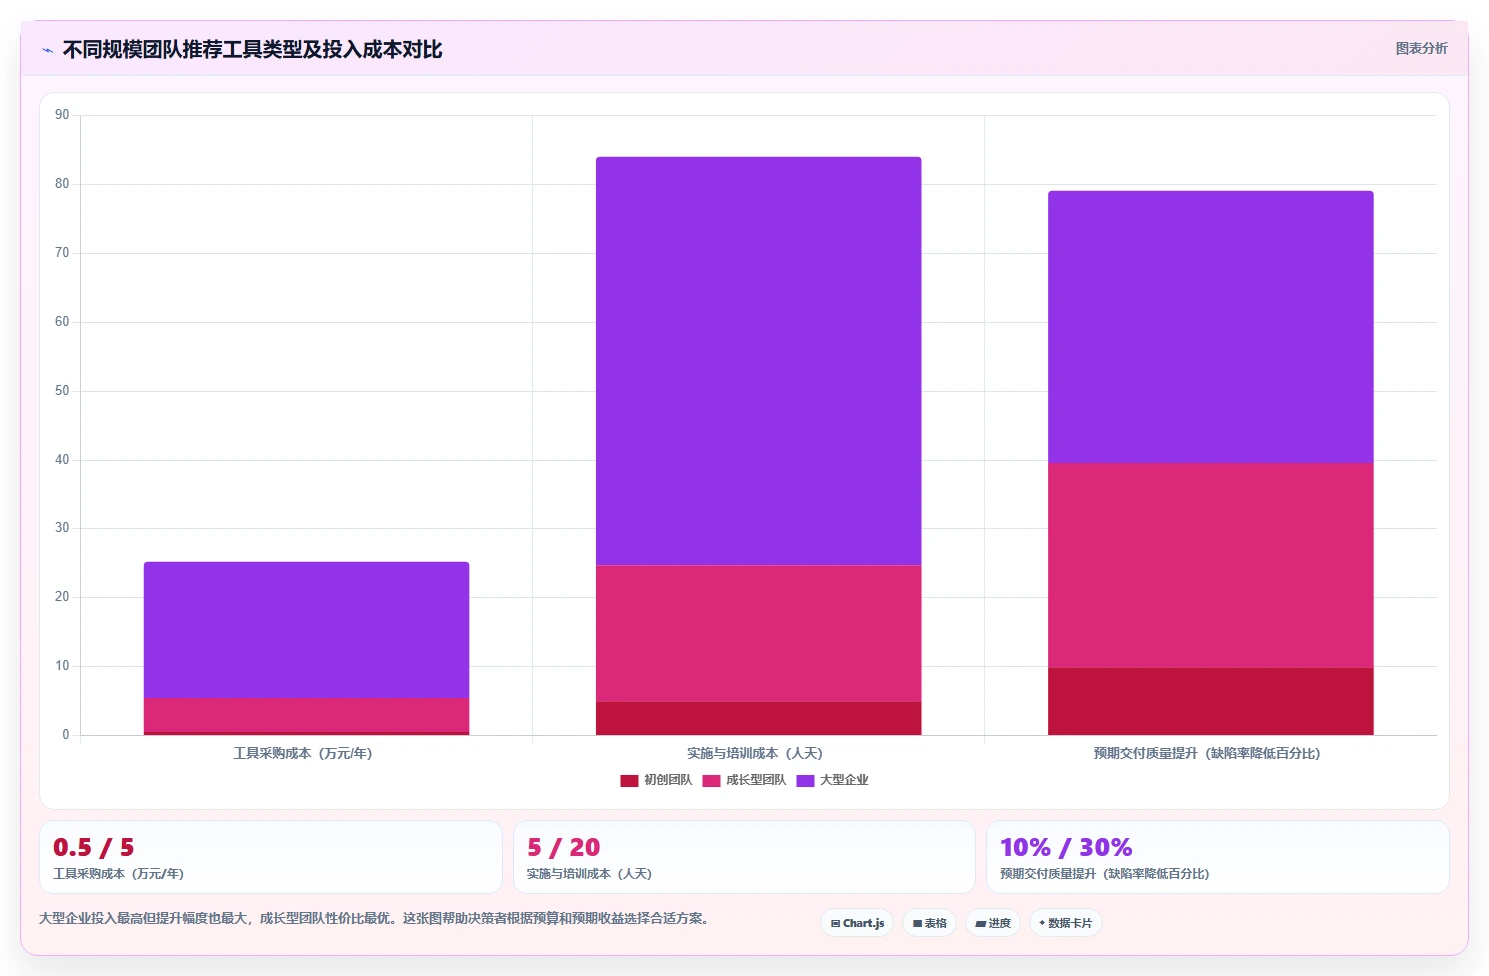Click the 成长型团队 legend label
This screenshot has width=1489, height=976.
756,780
